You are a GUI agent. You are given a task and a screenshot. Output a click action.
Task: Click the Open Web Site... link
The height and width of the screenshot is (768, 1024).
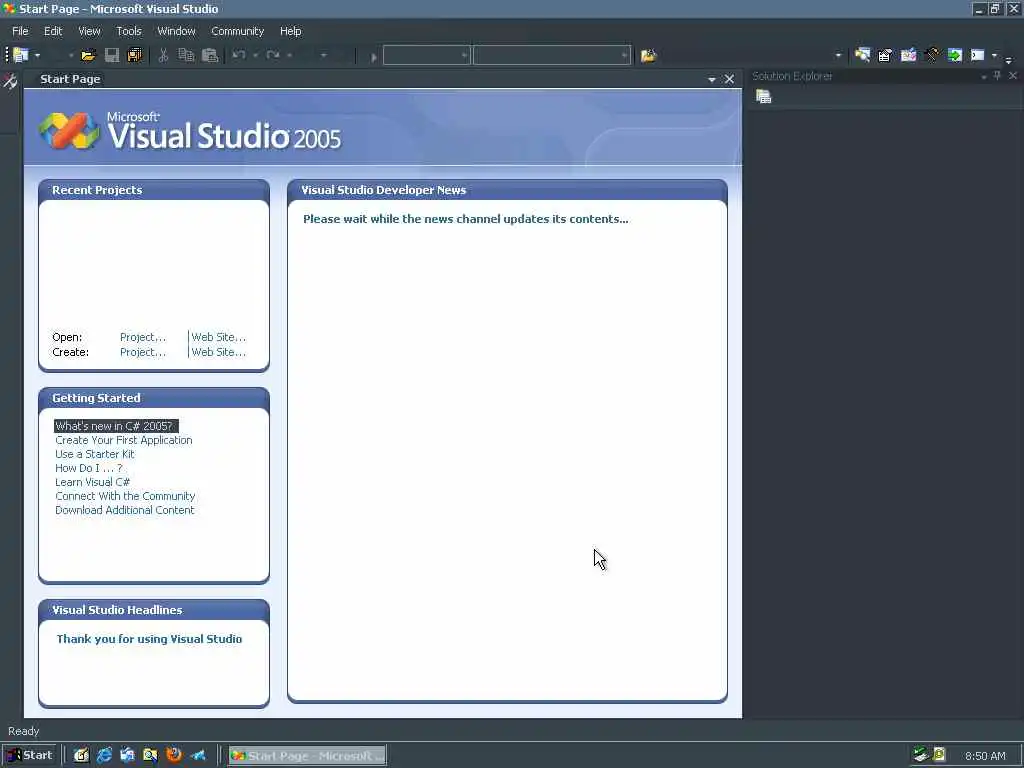pos(219,337)
